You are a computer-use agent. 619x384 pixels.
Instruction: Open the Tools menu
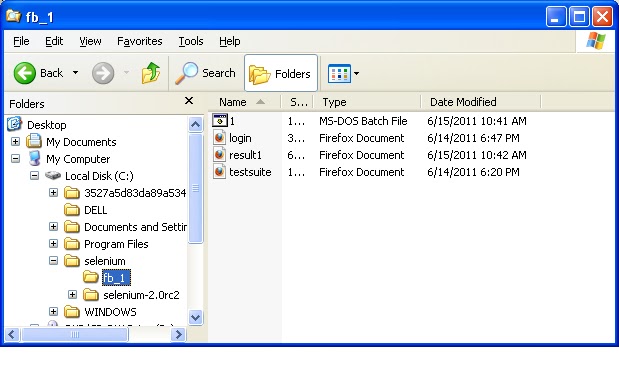click(x=191, y=41)
